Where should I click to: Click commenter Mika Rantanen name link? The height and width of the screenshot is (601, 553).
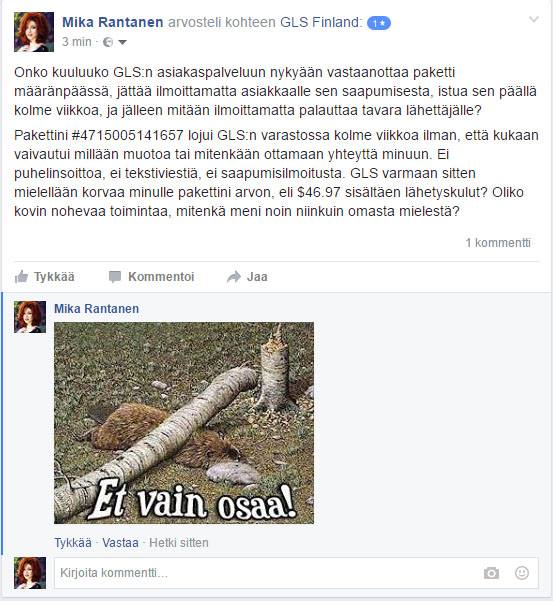[97, 309]
